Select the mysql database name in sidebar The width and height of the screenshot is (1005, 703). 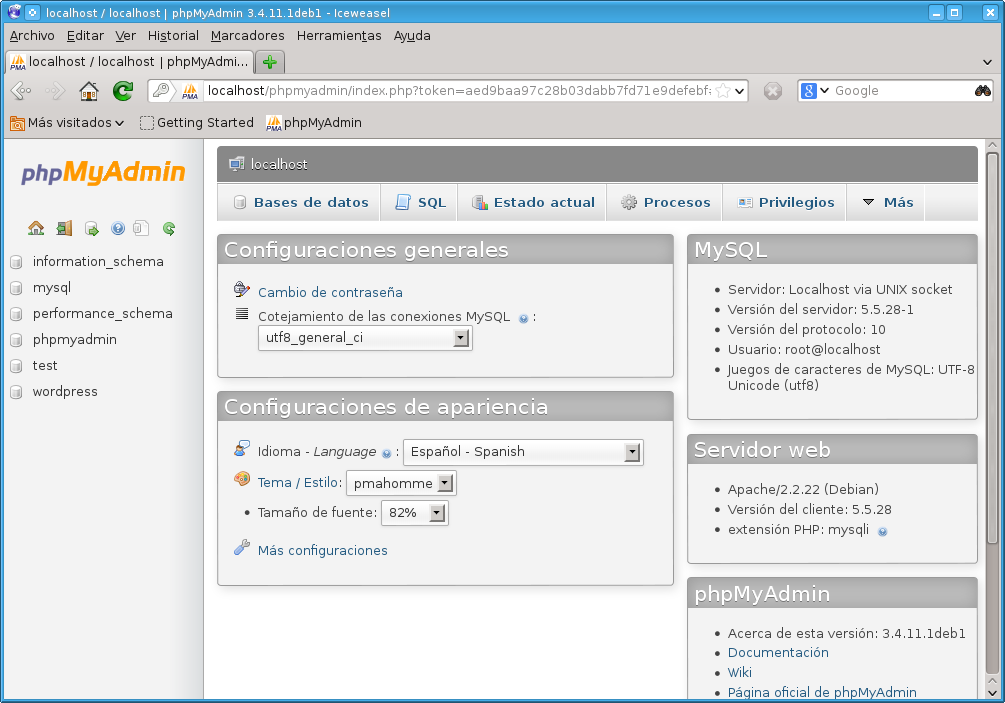point(52,288)
